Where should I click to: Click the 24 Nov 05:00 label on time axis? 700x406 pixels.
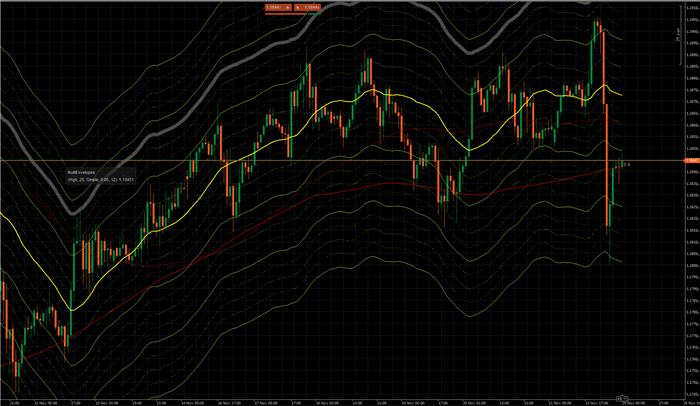point(634,403)
